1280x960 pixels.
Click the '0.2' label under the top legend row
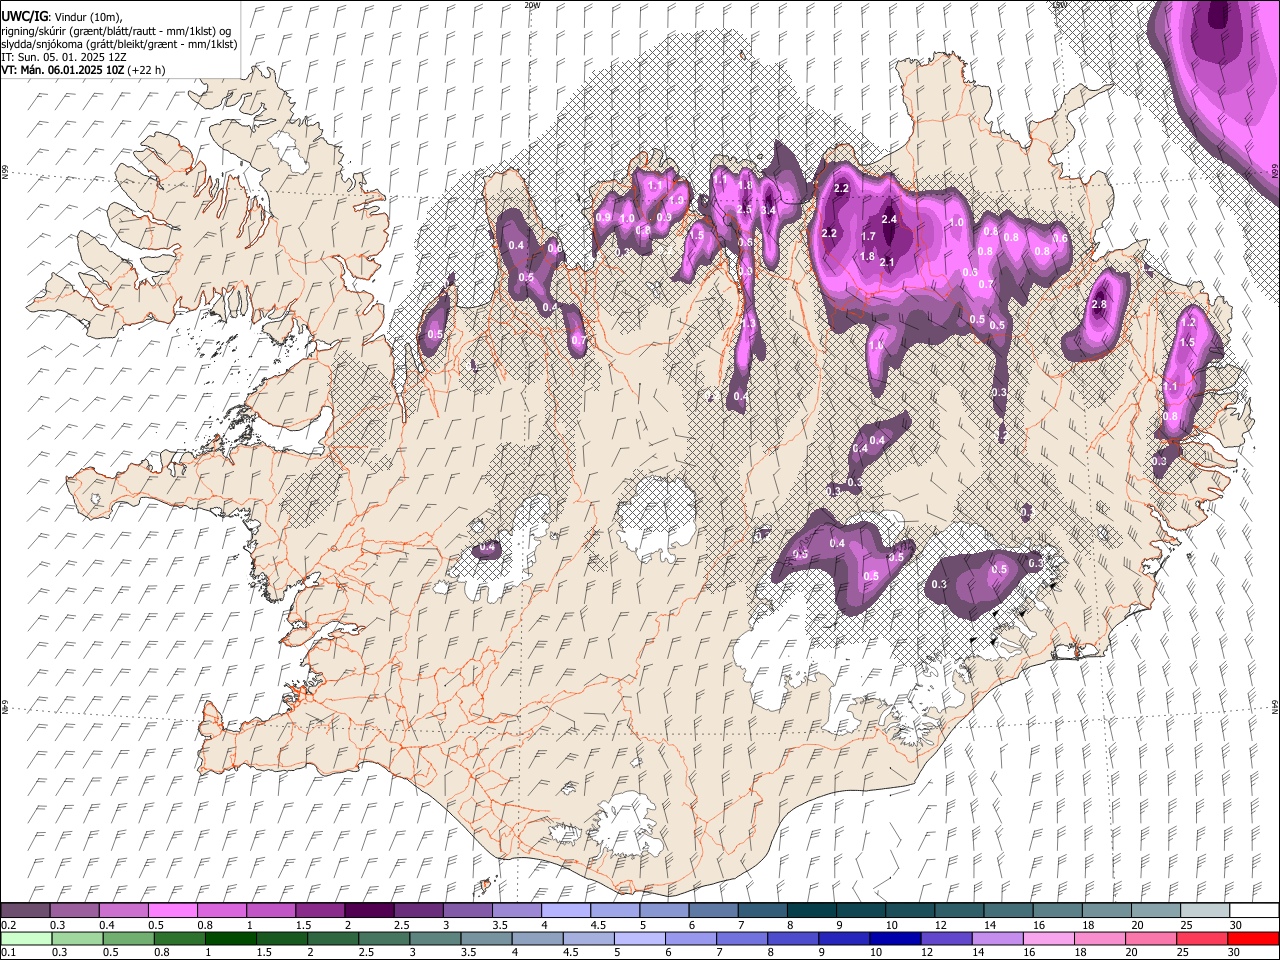(8, 925)
